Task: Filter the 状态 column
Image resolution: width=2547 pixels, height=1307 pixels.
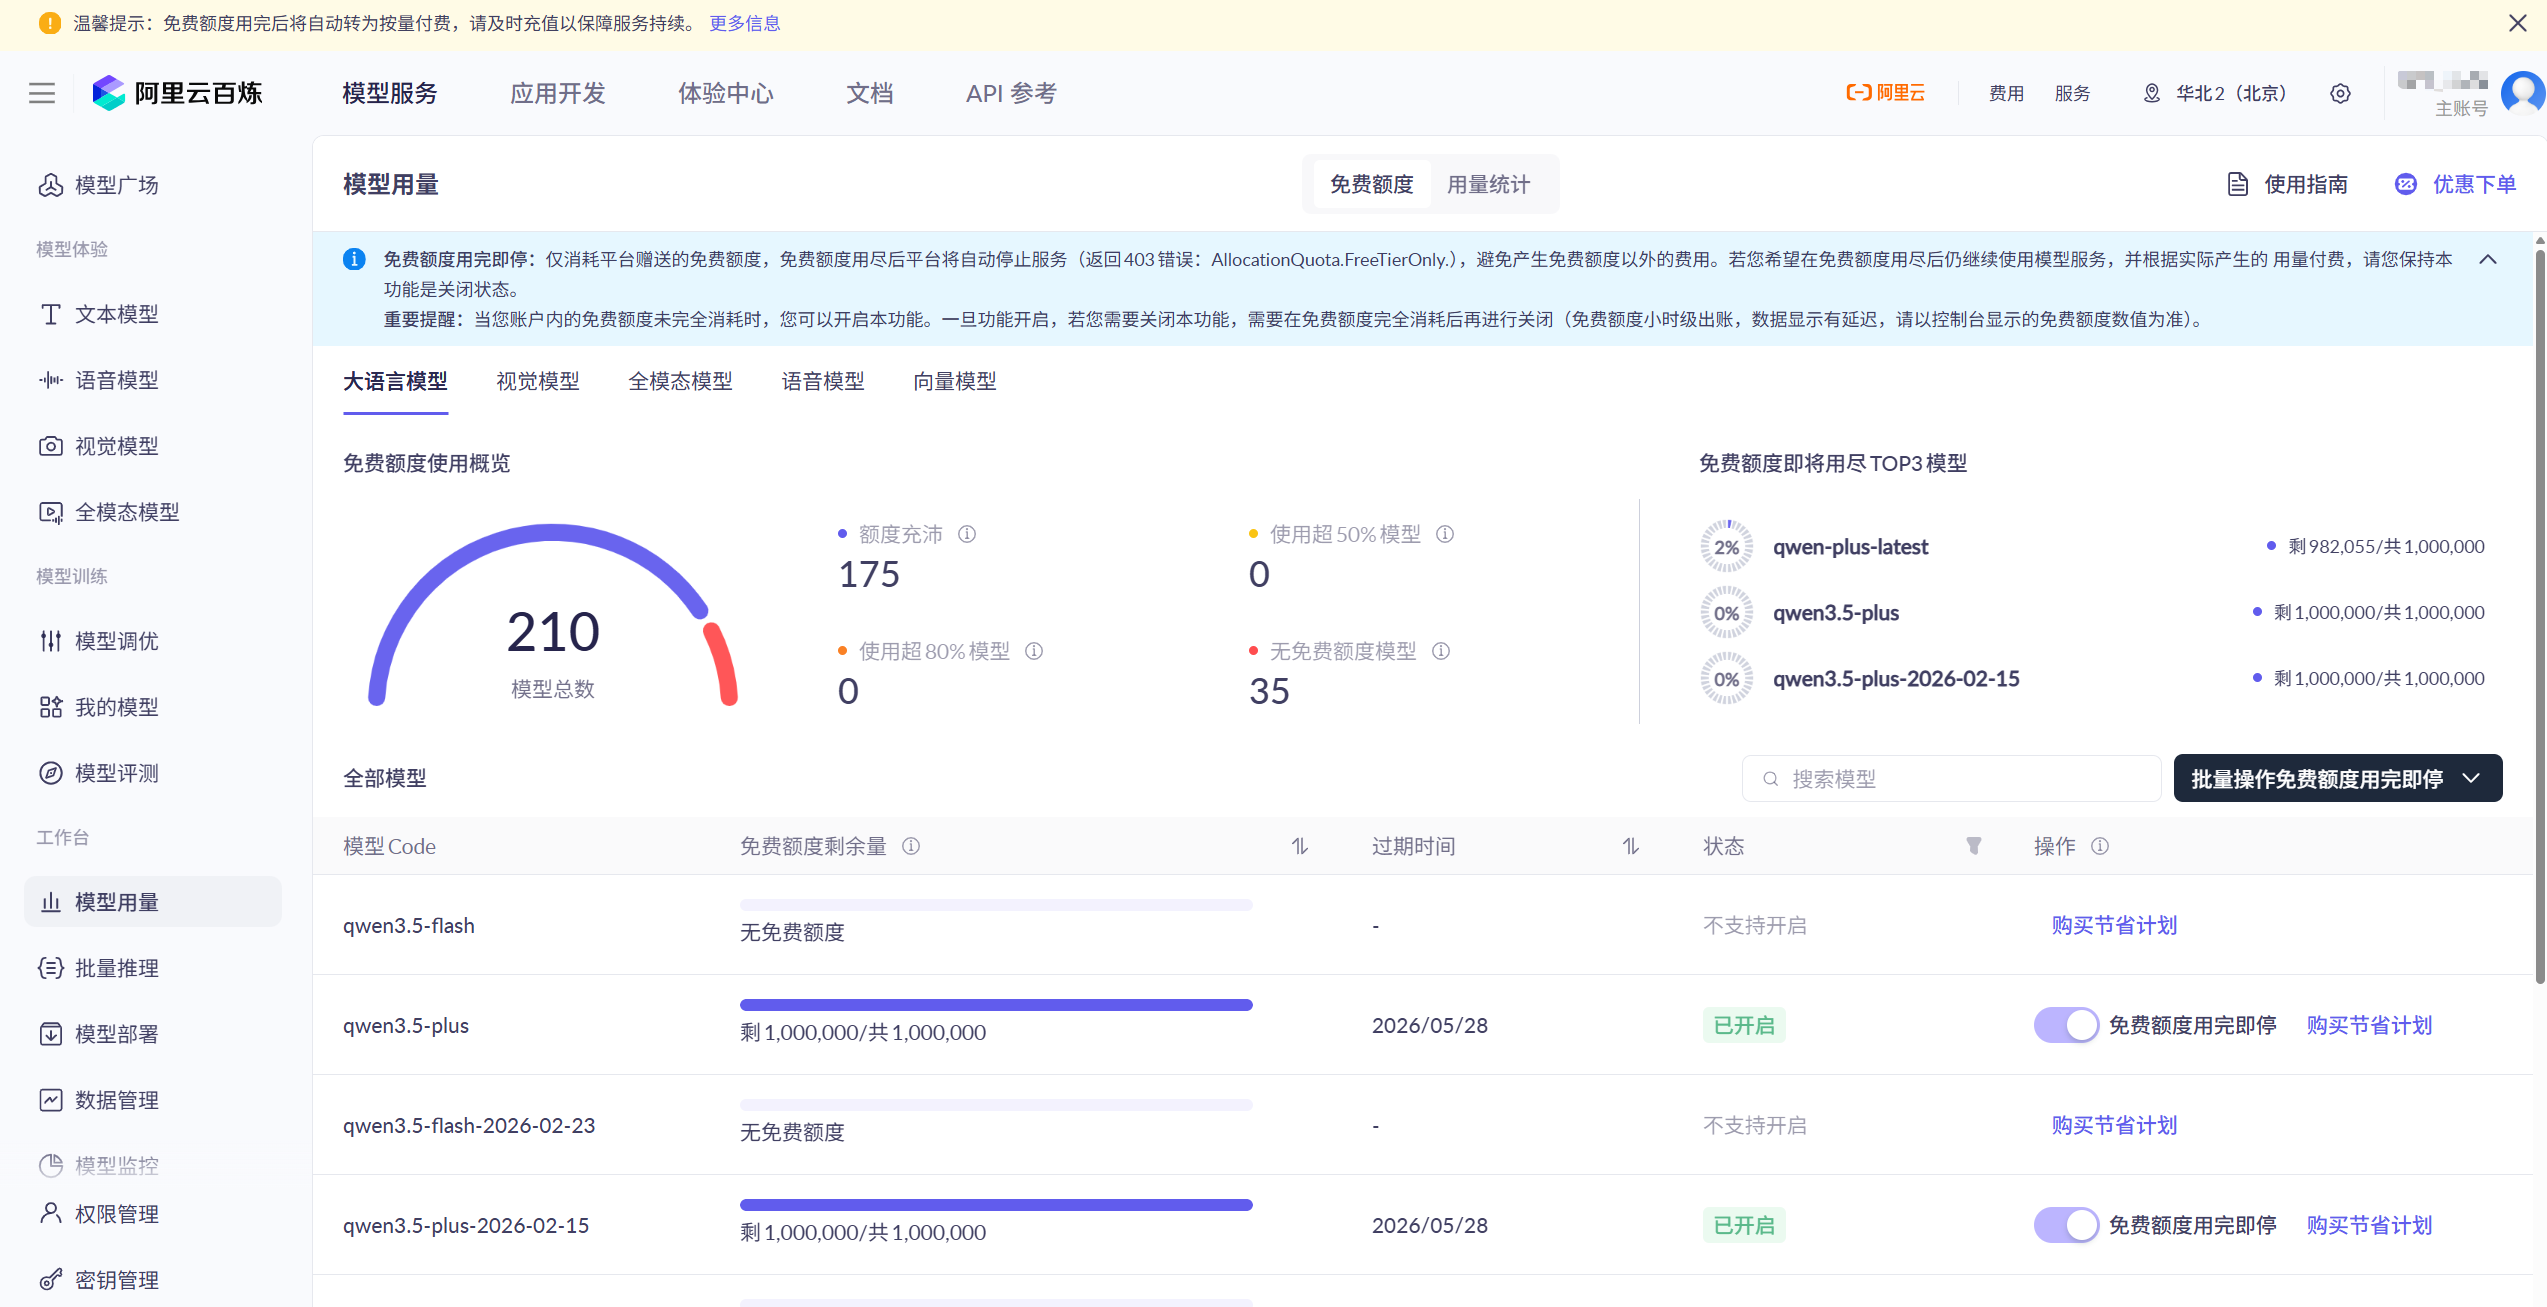Action: [1974, 846]
